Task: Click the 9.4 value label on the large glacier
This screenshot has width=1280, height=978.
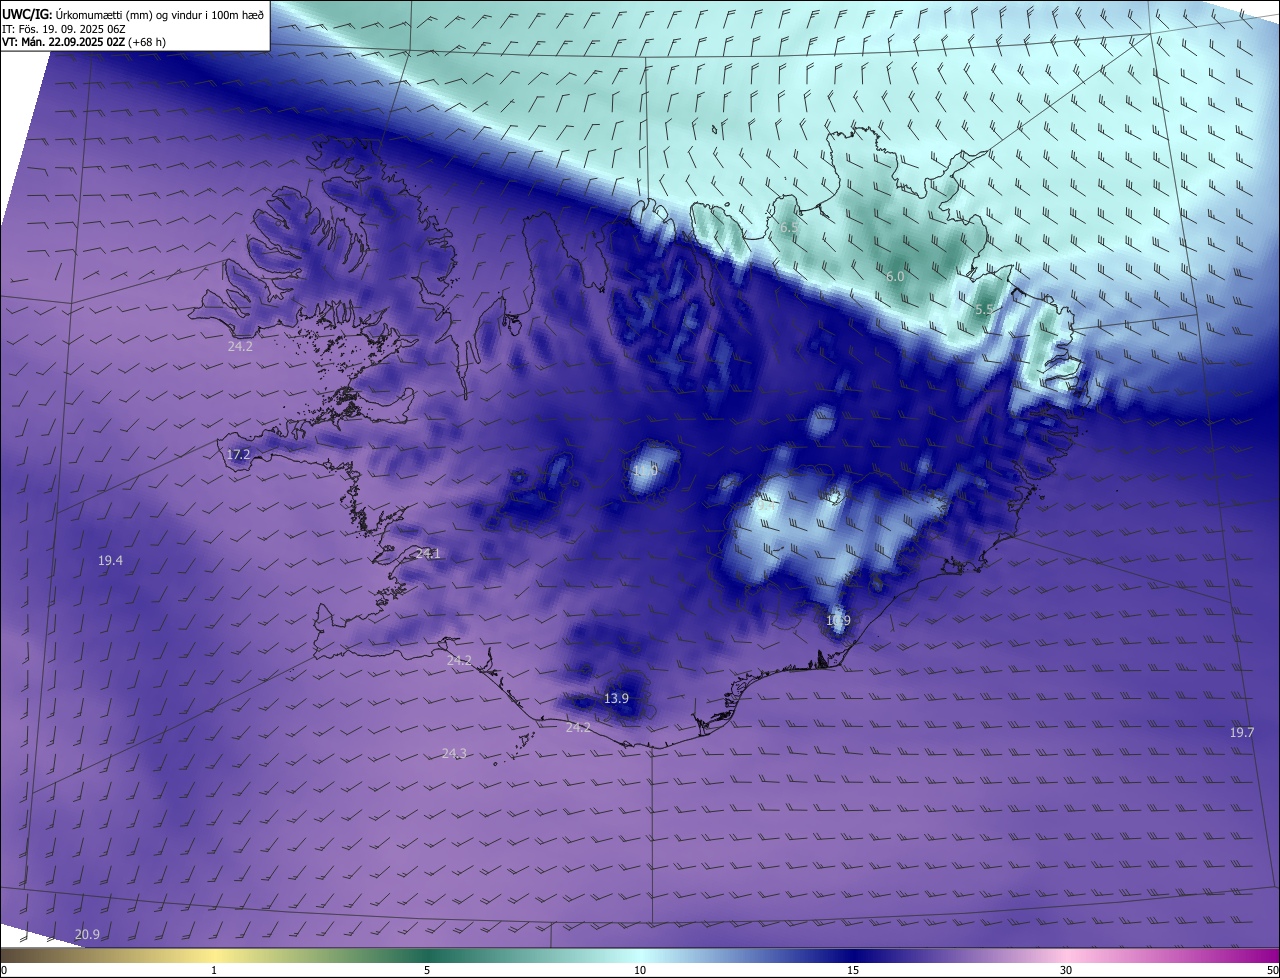Action: pyautogui.click(x=764, y=505)
